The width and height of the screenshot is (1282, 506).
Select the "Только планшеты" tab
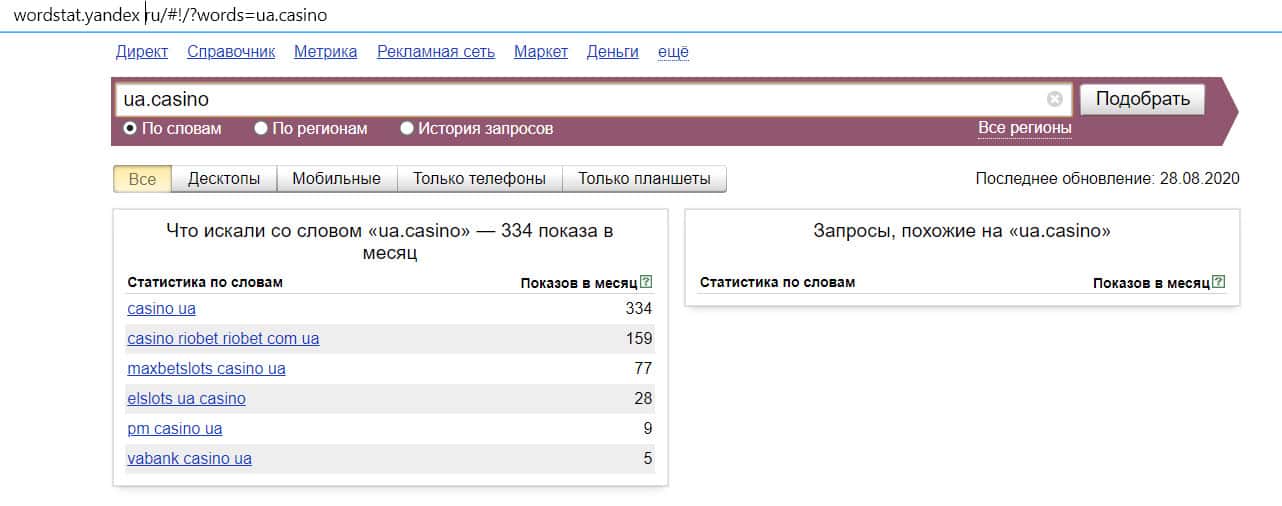[x=644, y=179]
